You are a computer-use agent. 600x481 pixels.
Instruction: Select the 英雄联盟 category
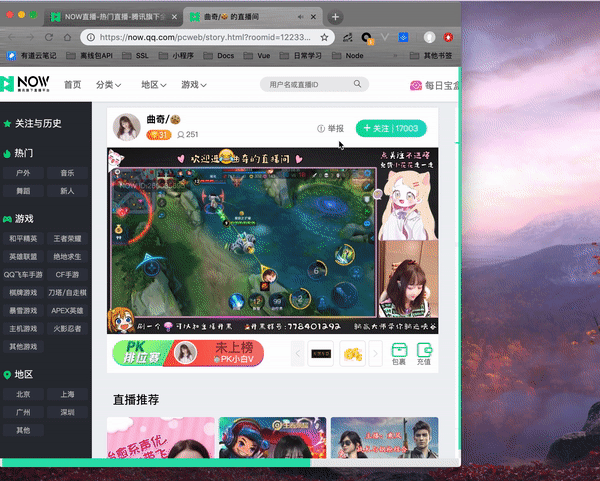coord(23,257)
